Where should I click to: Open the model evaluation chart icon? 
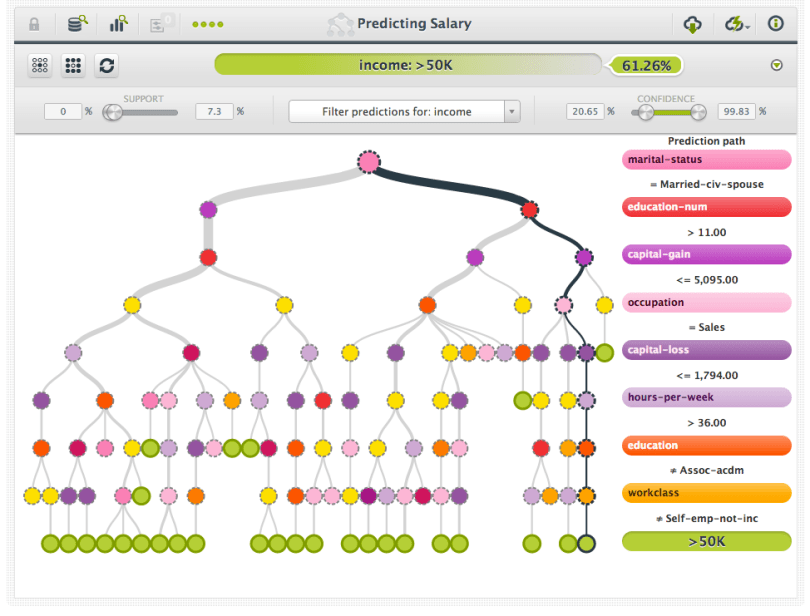click(x=119, y=24)
